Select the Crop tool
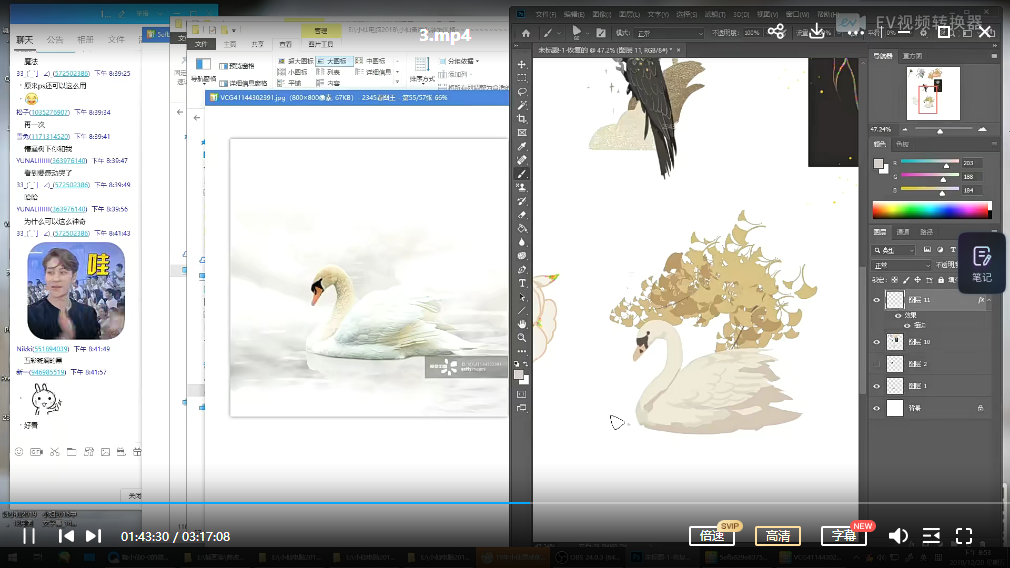Viewport: 1010px width, 568px height. pos(522,119)
